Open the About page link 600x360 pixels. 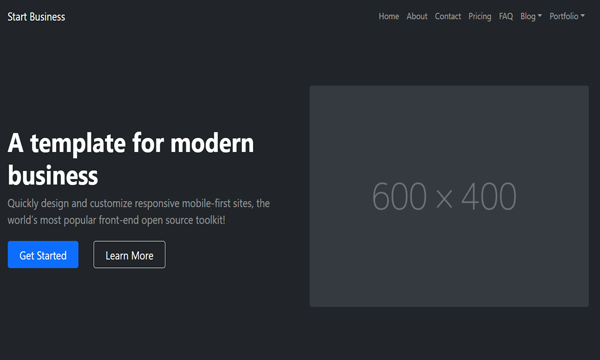[x=417, y=16]
